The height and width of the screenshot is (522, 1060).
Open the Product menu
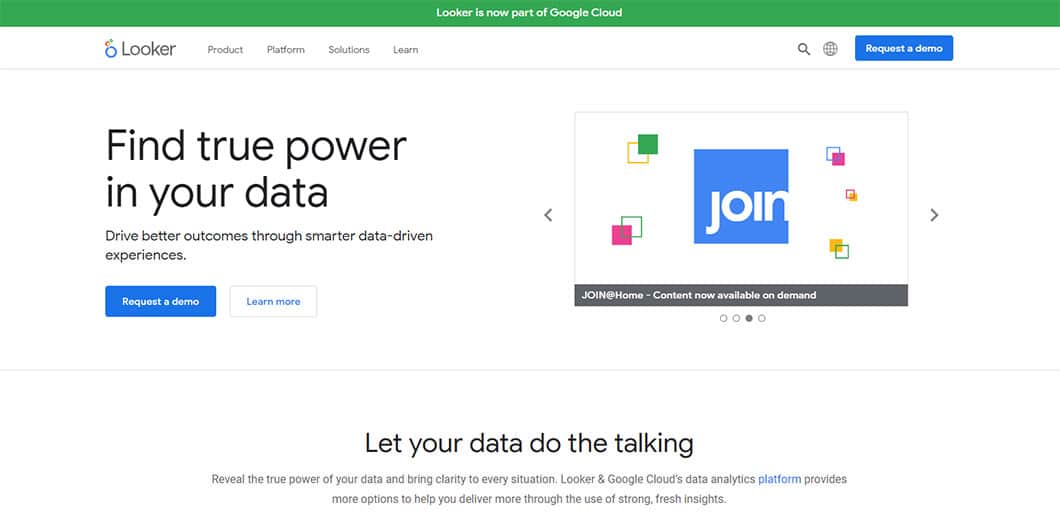pos(225,49)
